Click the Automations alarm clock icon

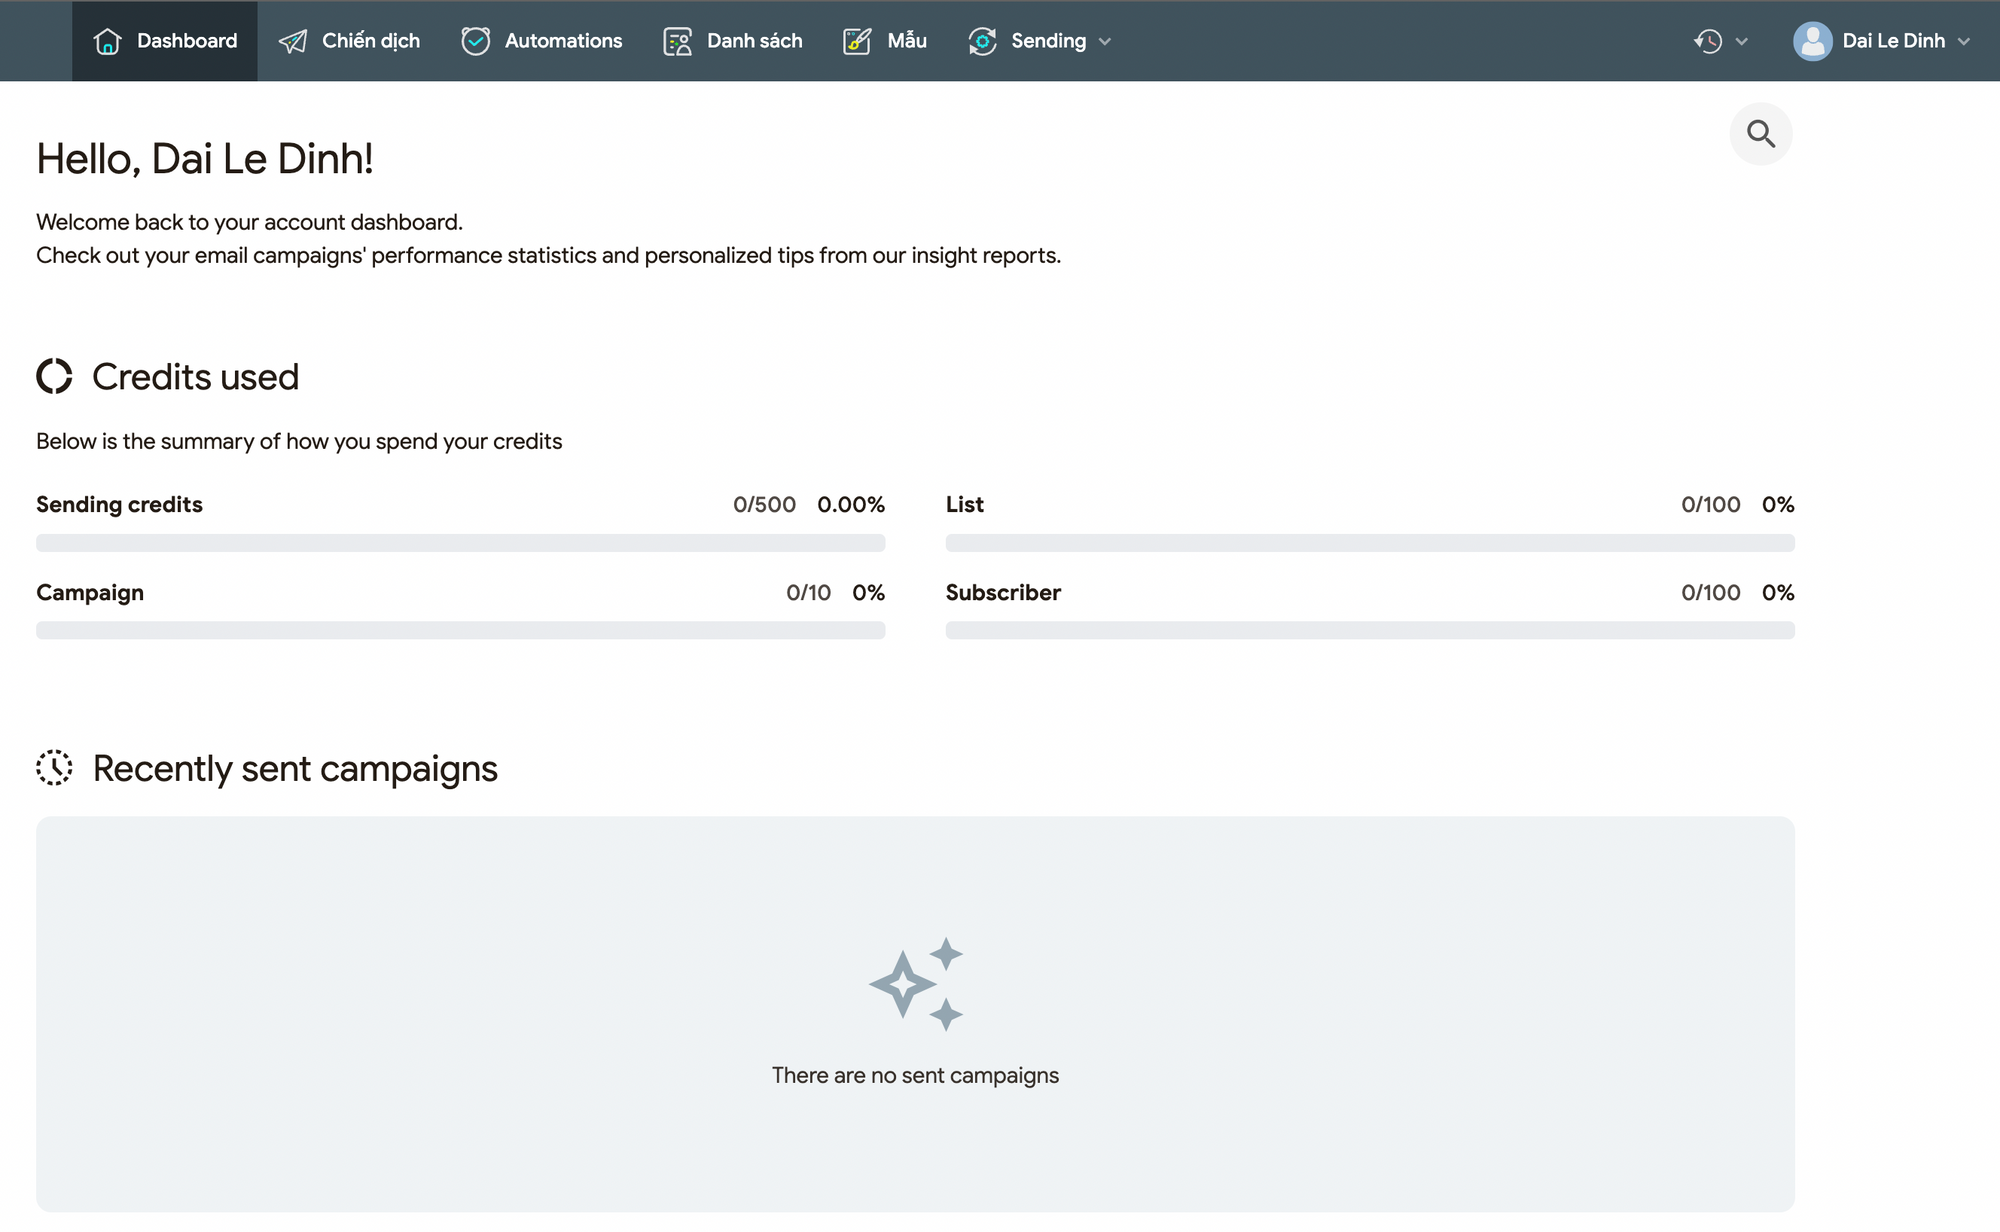pyautogui.click(x=476, y=41)
